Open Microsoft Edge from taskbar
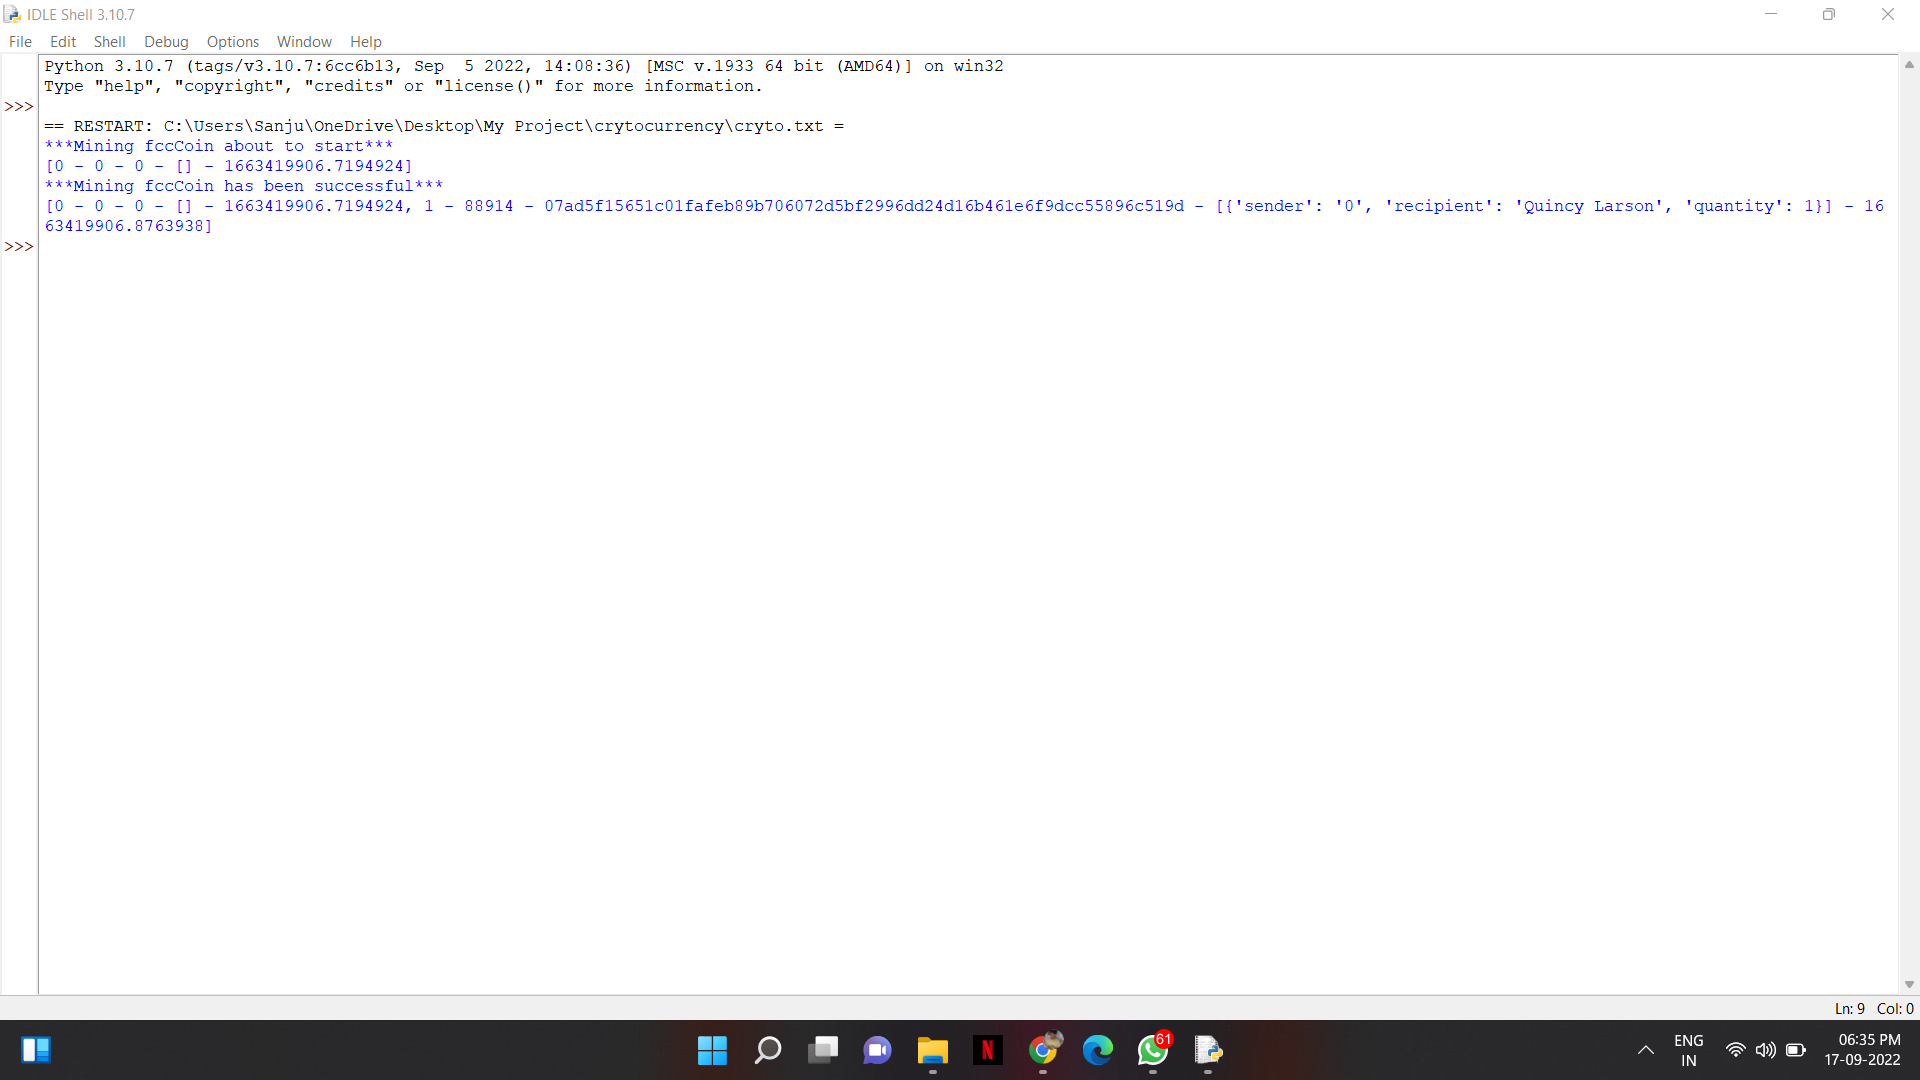 (1098, 1050)
